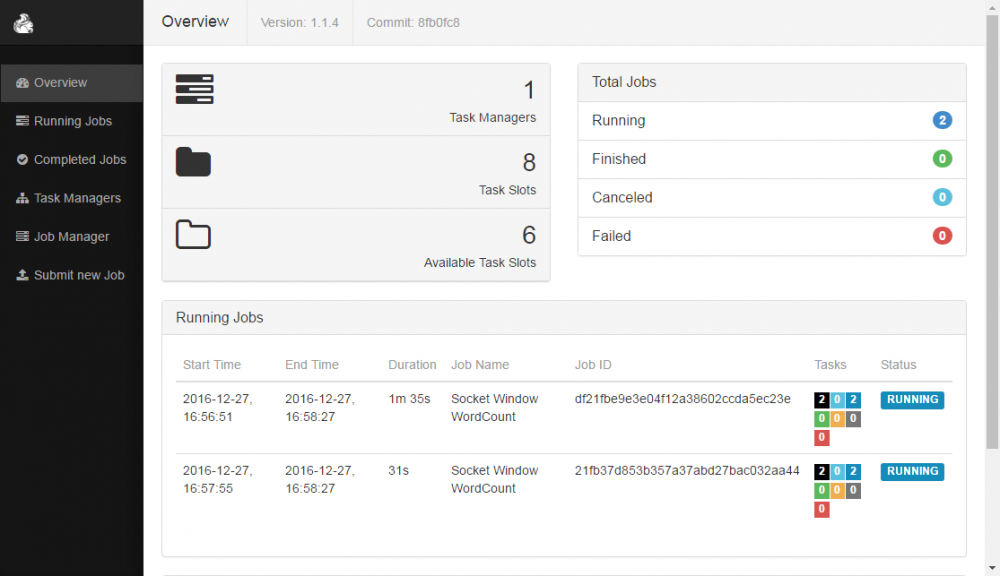Click the Submit new Job upload icon
This screenshot has width=1000, height=576.
21,275
